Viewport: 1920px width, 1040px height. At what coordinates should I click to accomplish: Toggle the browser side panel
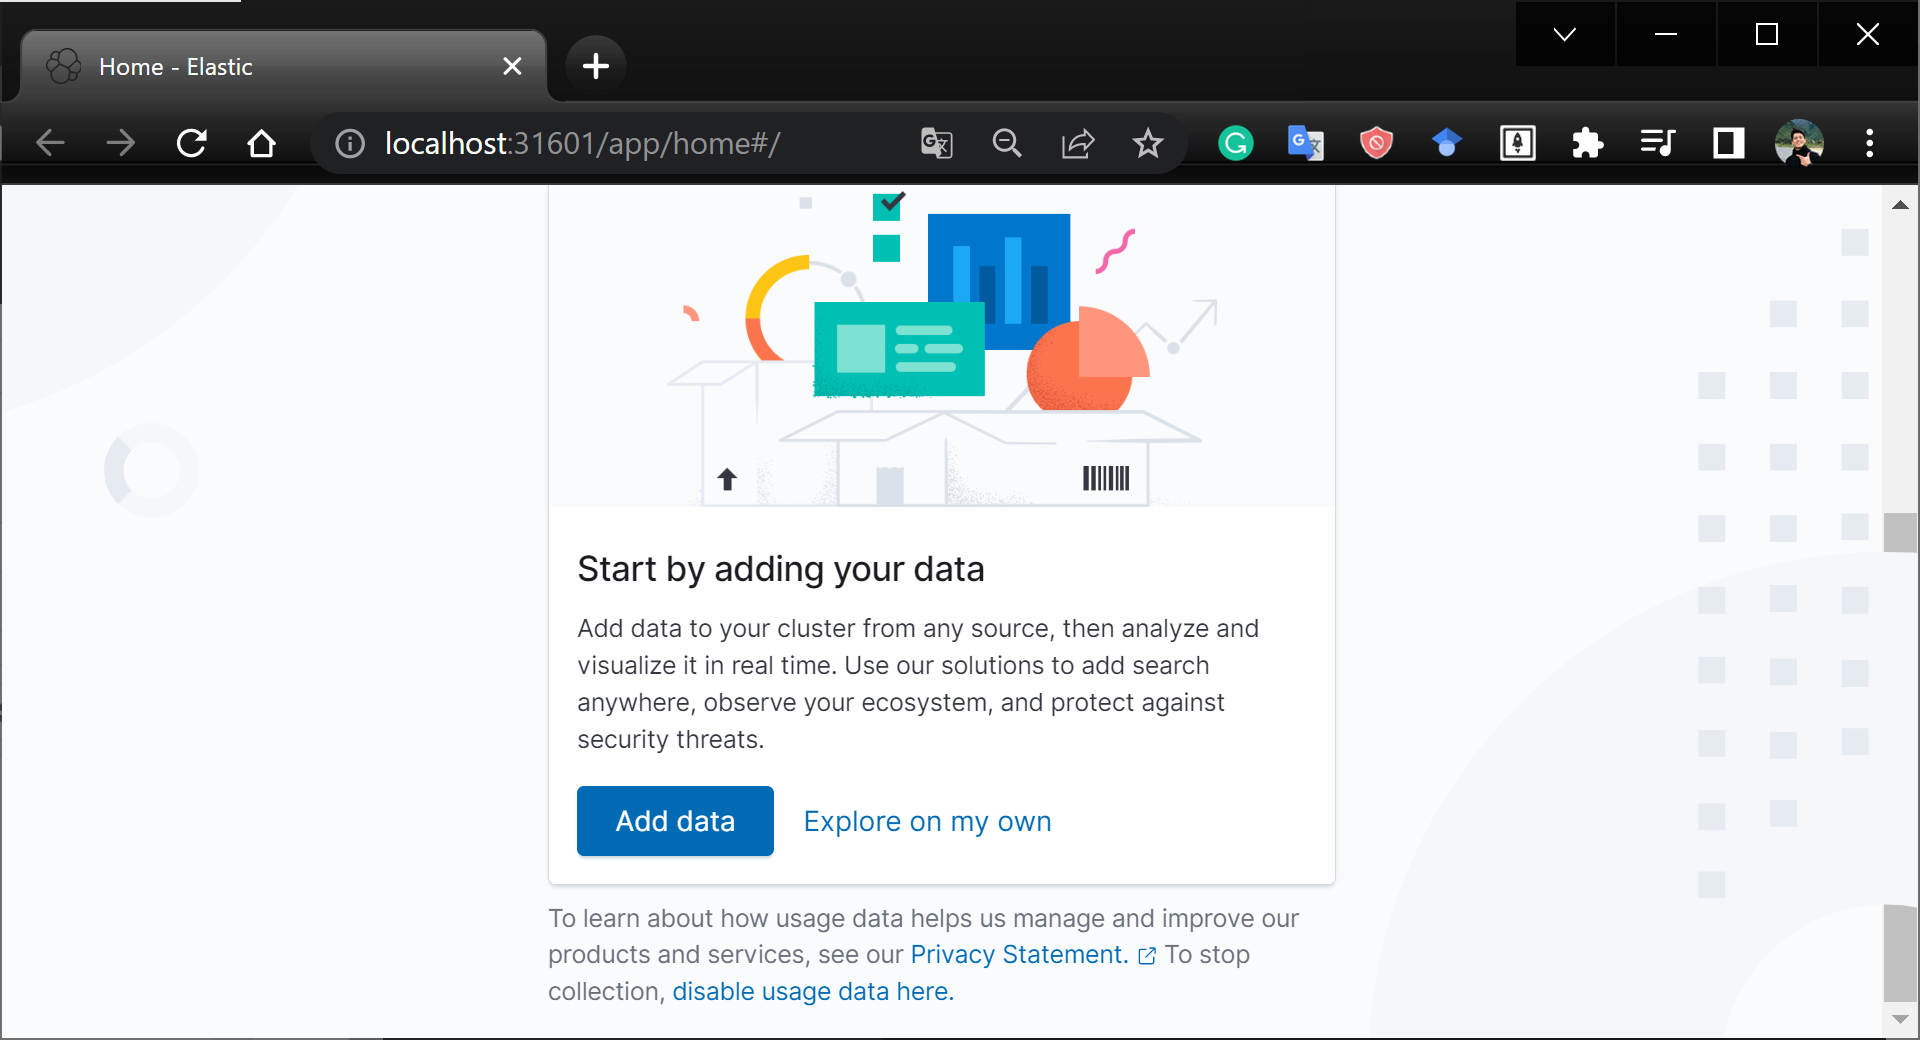click(x=1729, y=143)
